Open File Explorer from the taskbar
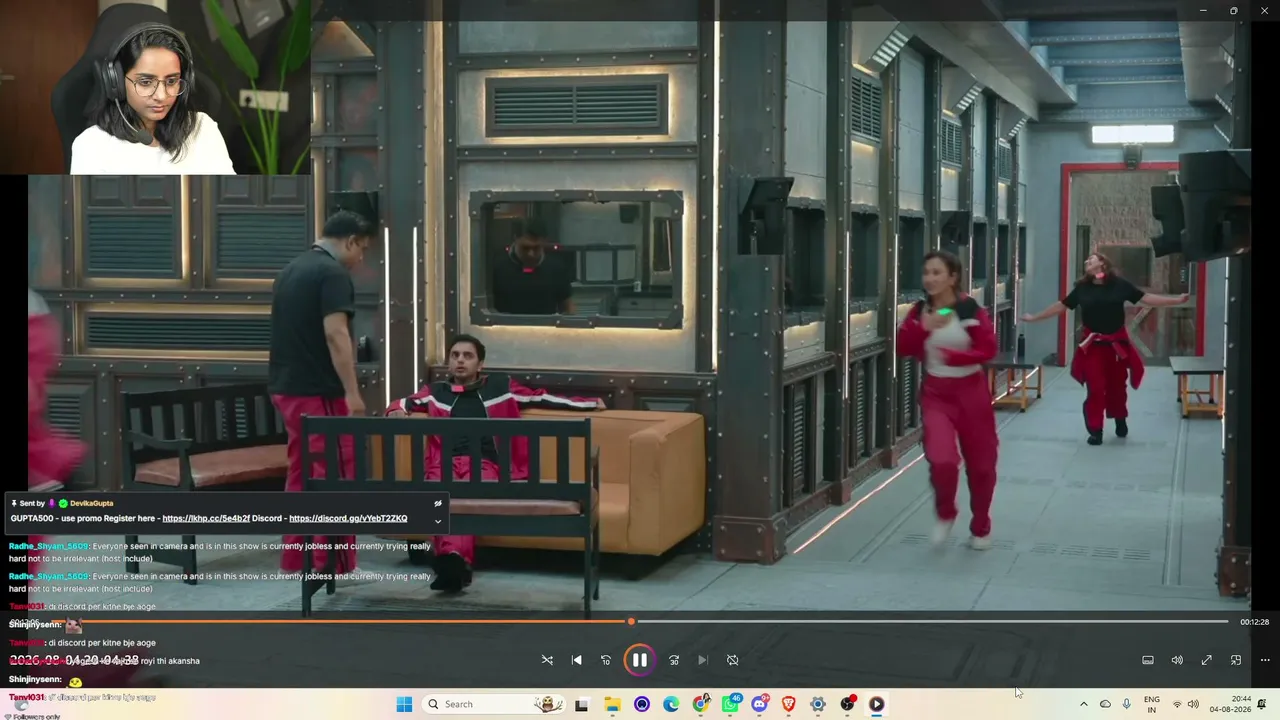 612,704
